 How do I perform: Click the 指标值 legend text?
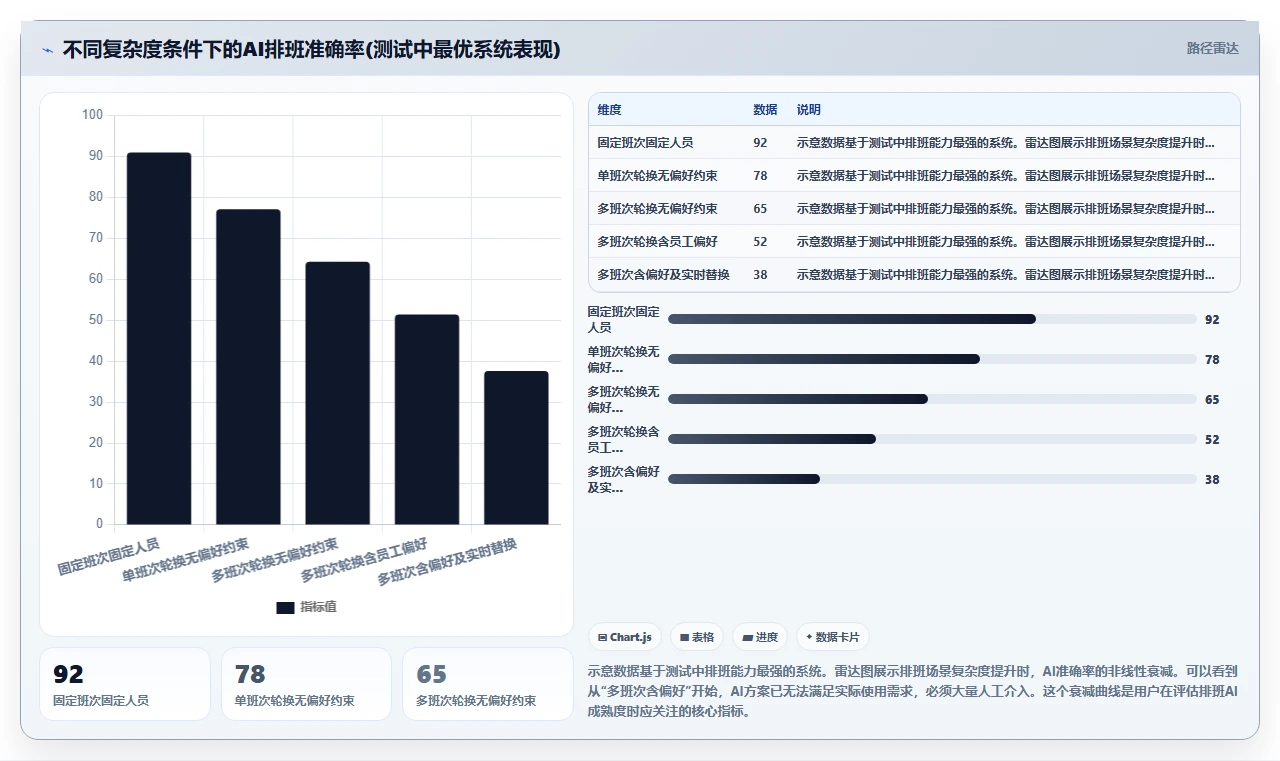(x=318, y=607)
